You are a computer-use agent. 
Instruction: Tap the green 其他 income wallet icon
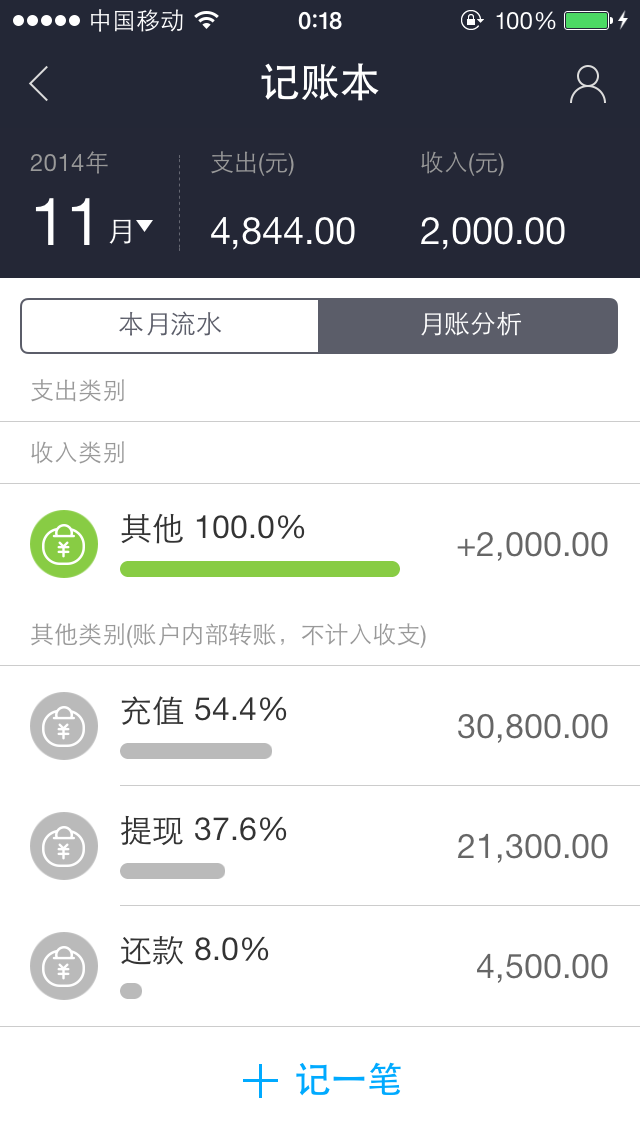click(x=64, y=544)
